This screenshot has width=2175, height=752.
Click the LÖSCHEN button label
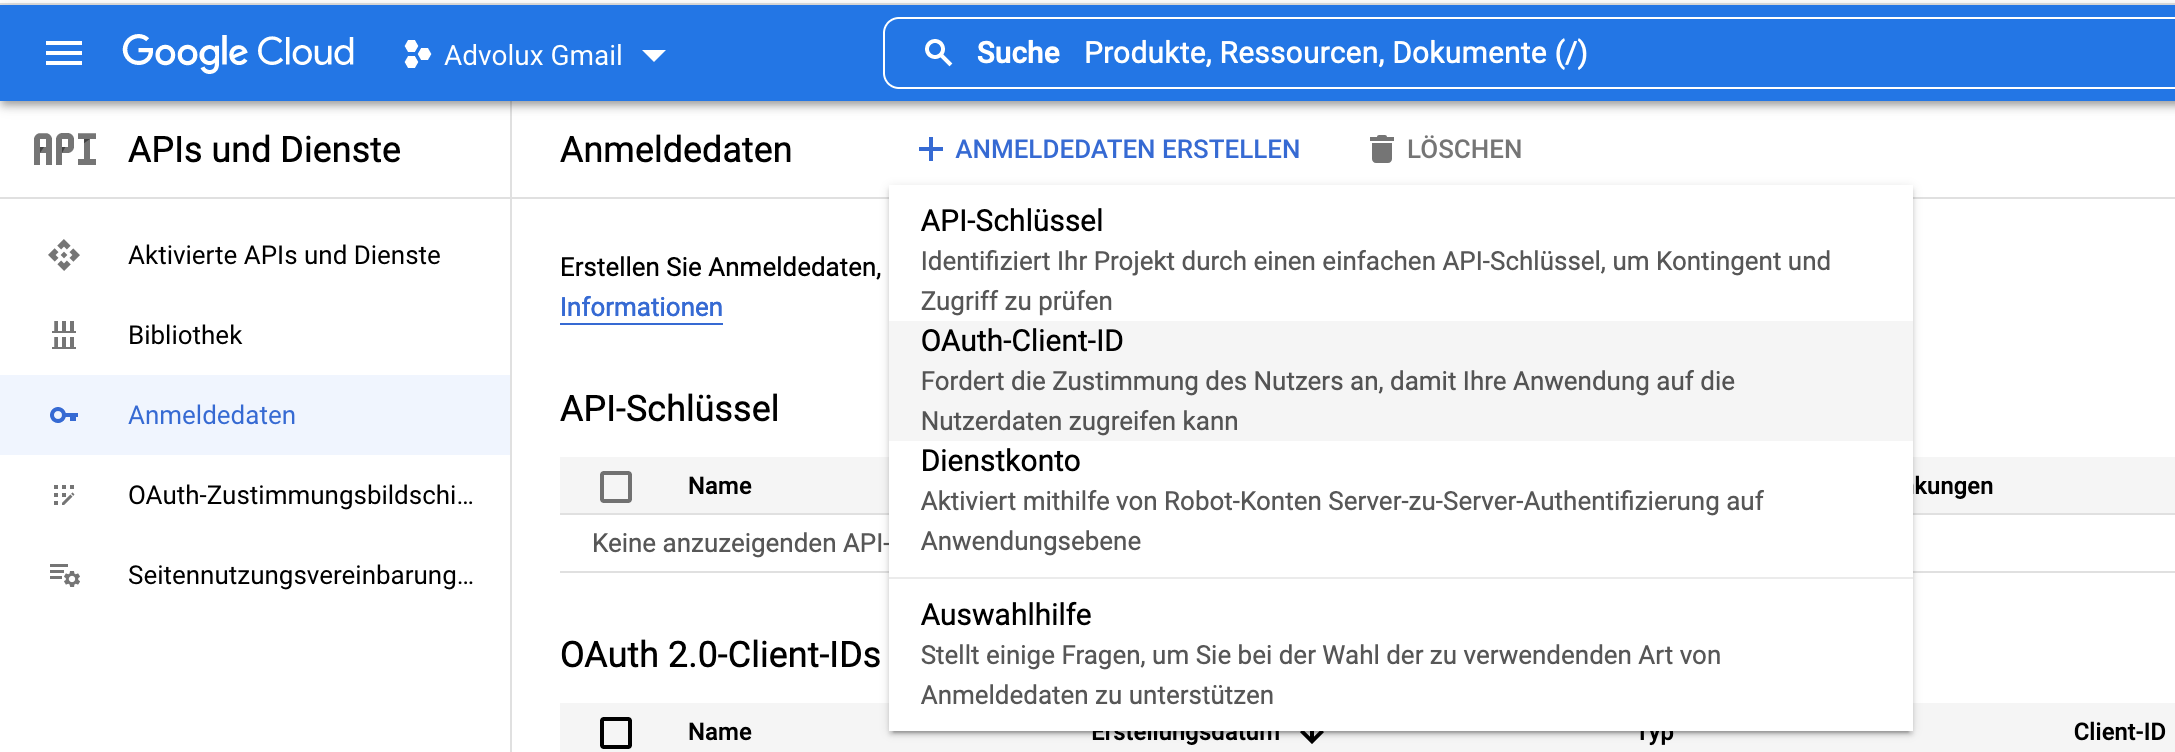pos(1464,149)
